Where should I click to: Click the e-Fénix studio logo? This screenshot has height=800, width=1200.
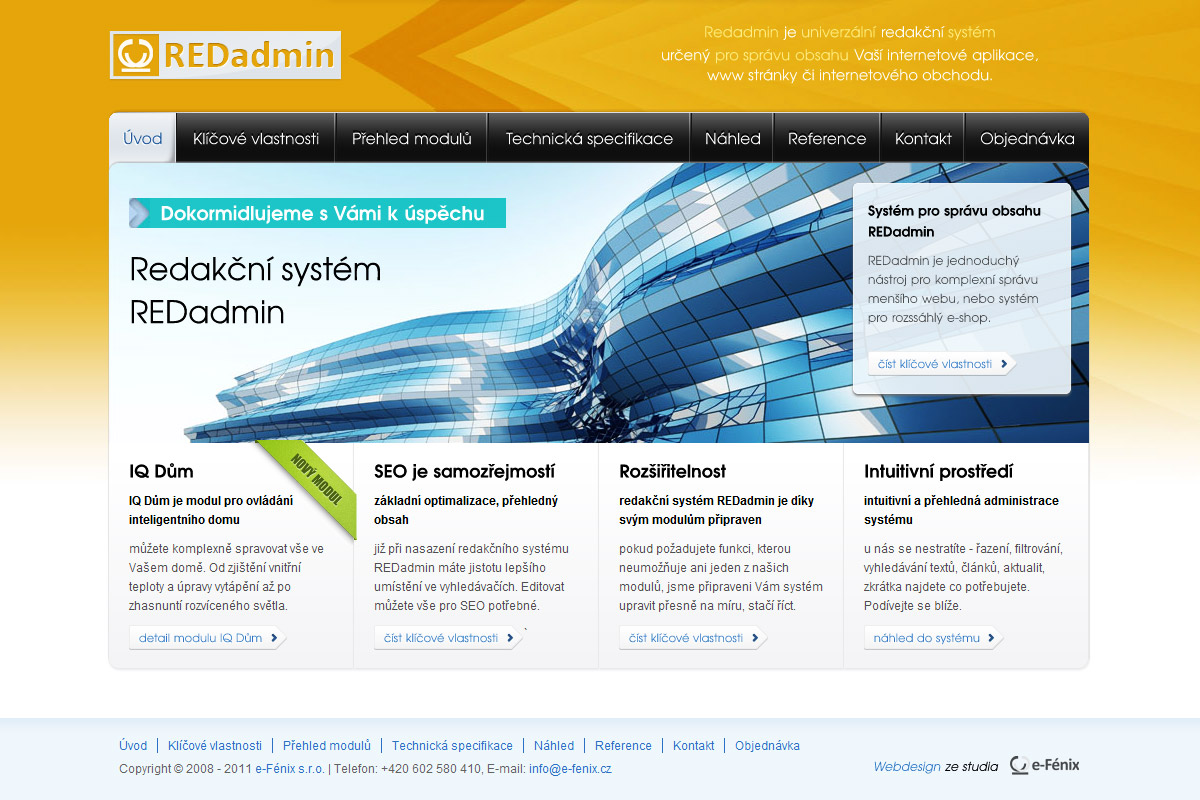[x=1045, y=765]
